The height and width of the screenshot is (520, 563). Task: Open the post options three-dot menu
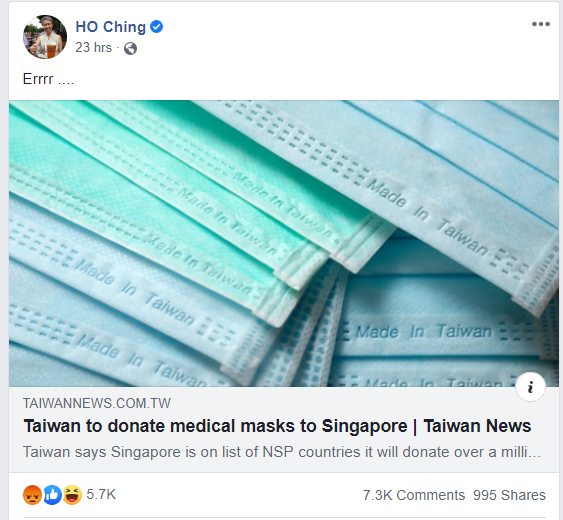pos(541,24)
